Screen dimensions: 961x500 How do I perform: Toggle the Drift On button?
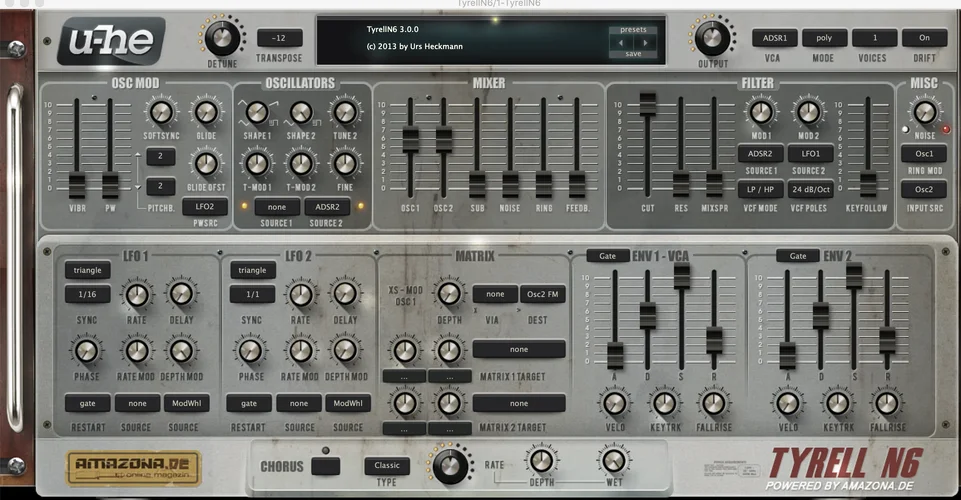[924, 38]
